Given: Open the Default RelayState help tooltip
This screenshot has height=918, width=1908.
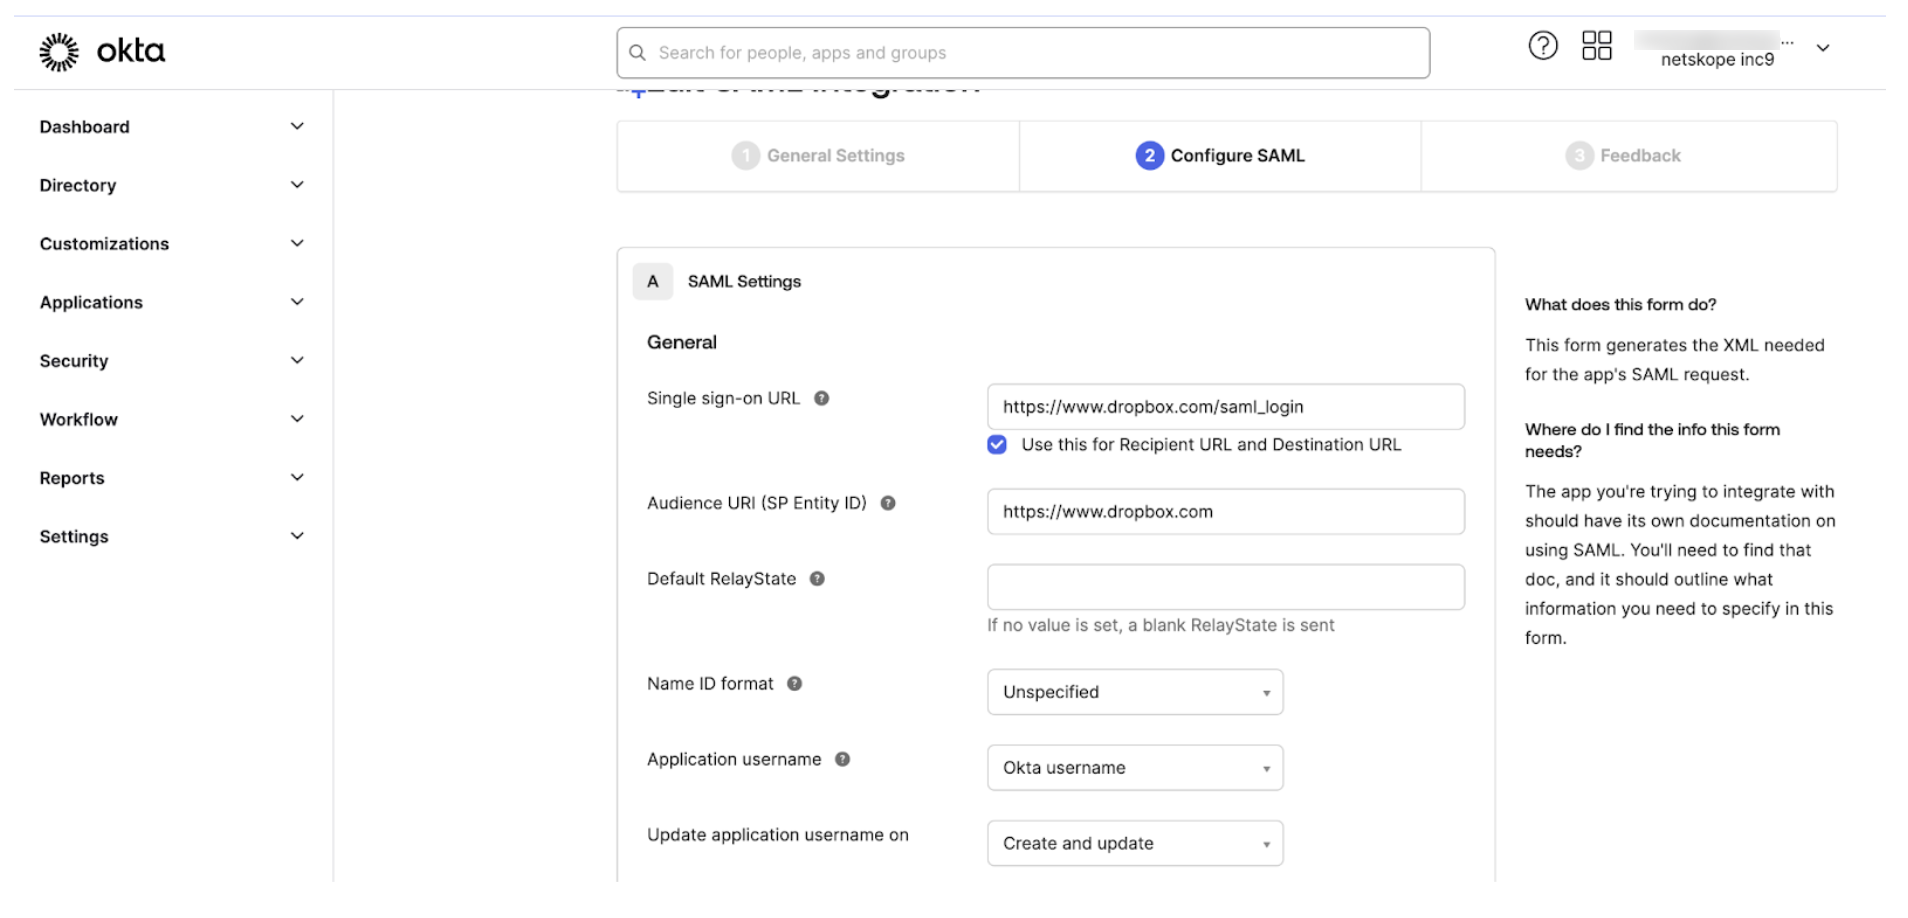Looking at the screenshot, I should click(817, 578).
